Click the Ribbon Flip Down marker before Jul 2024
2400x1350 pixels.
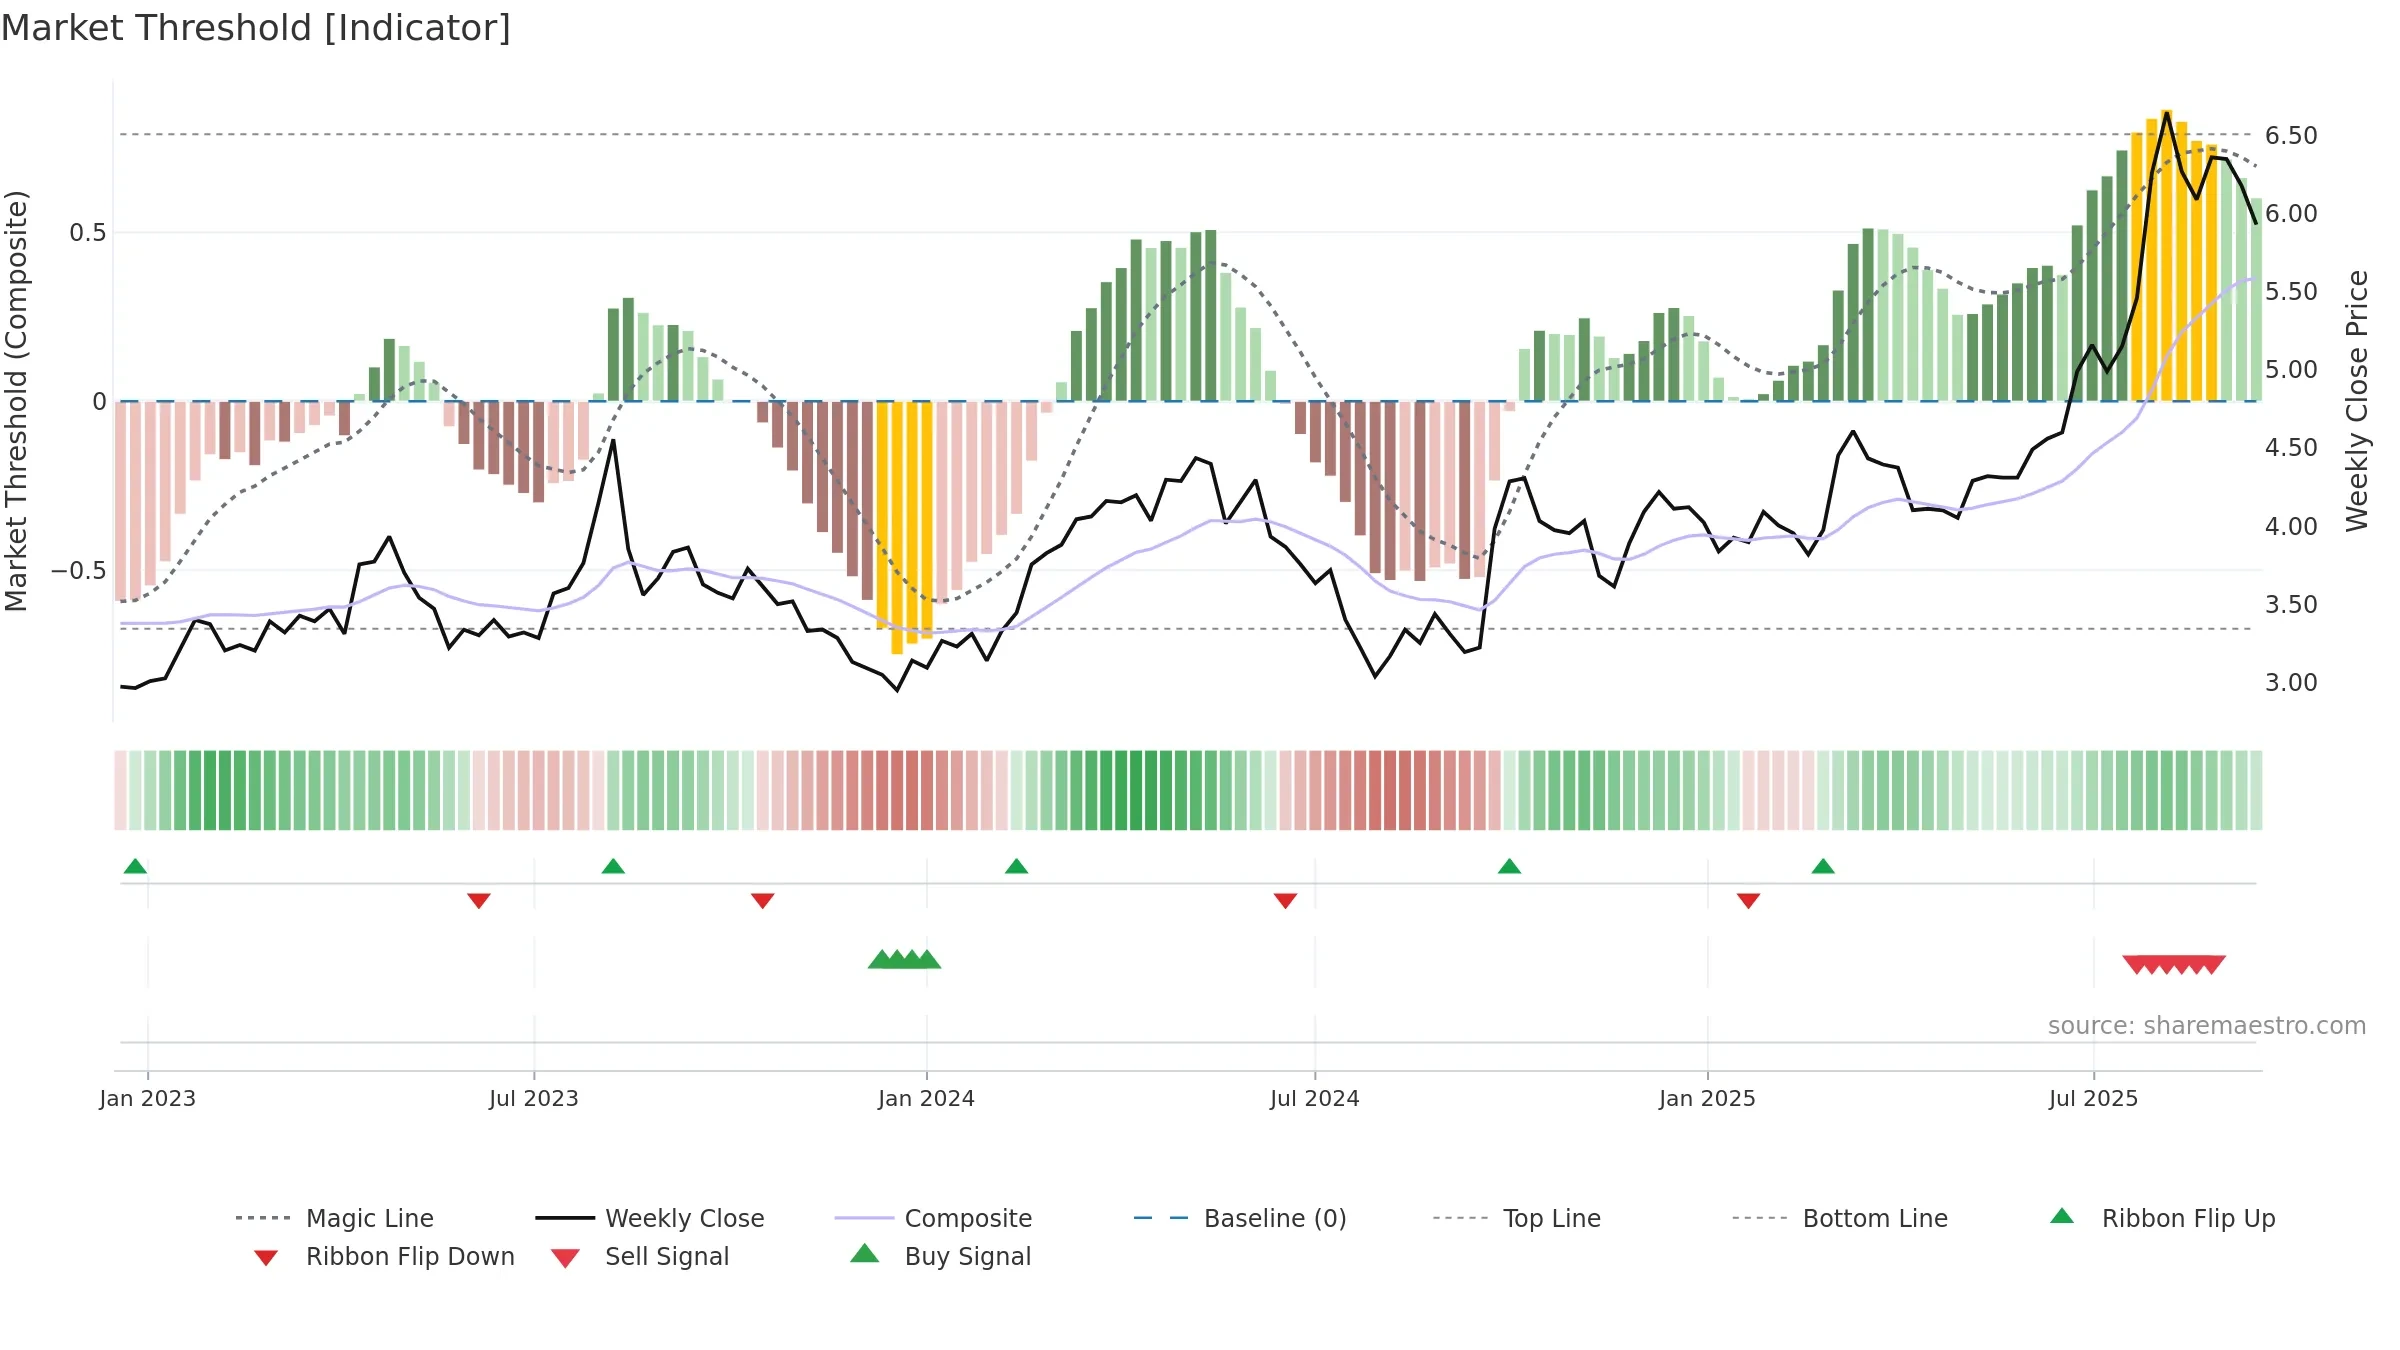1285,901
